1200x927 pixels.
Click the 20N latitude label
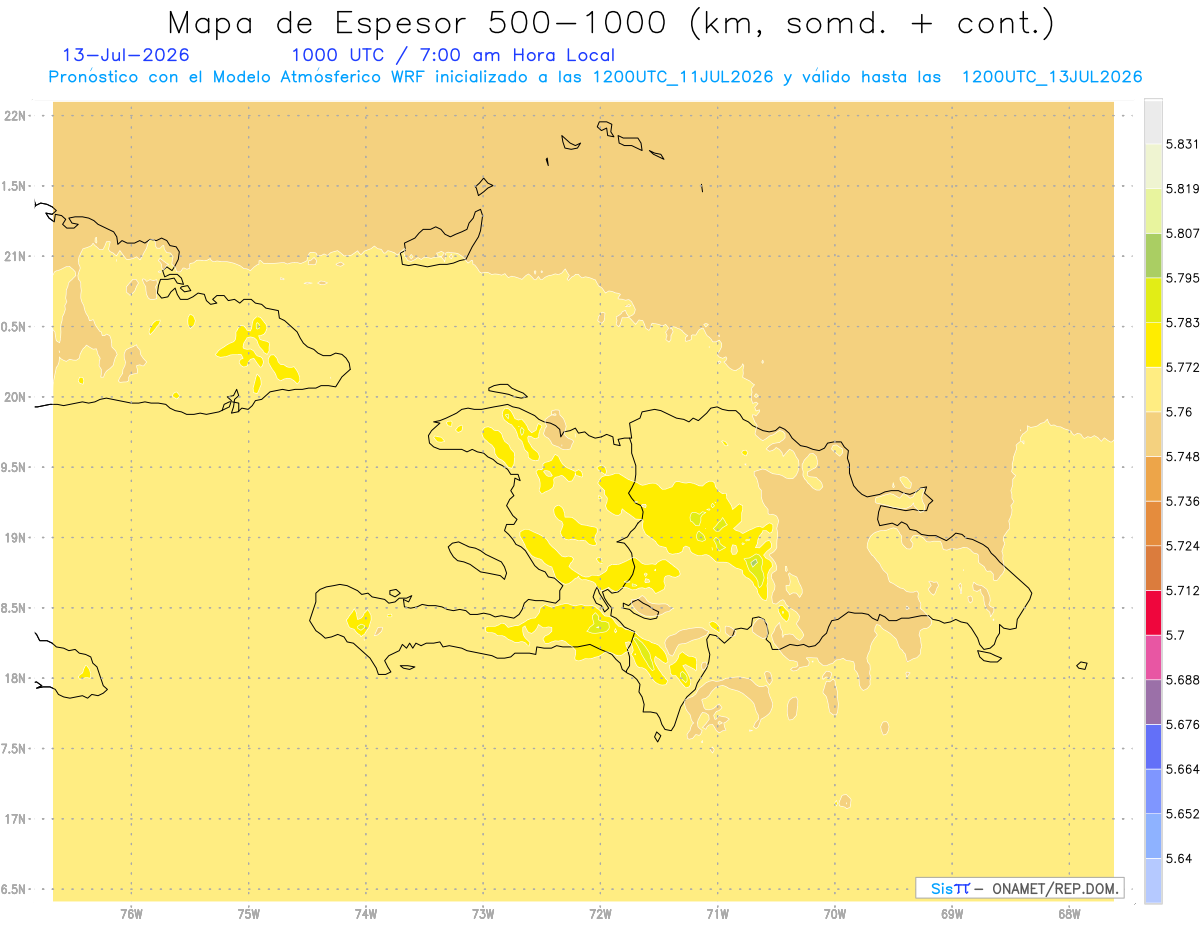click(14, 397)
